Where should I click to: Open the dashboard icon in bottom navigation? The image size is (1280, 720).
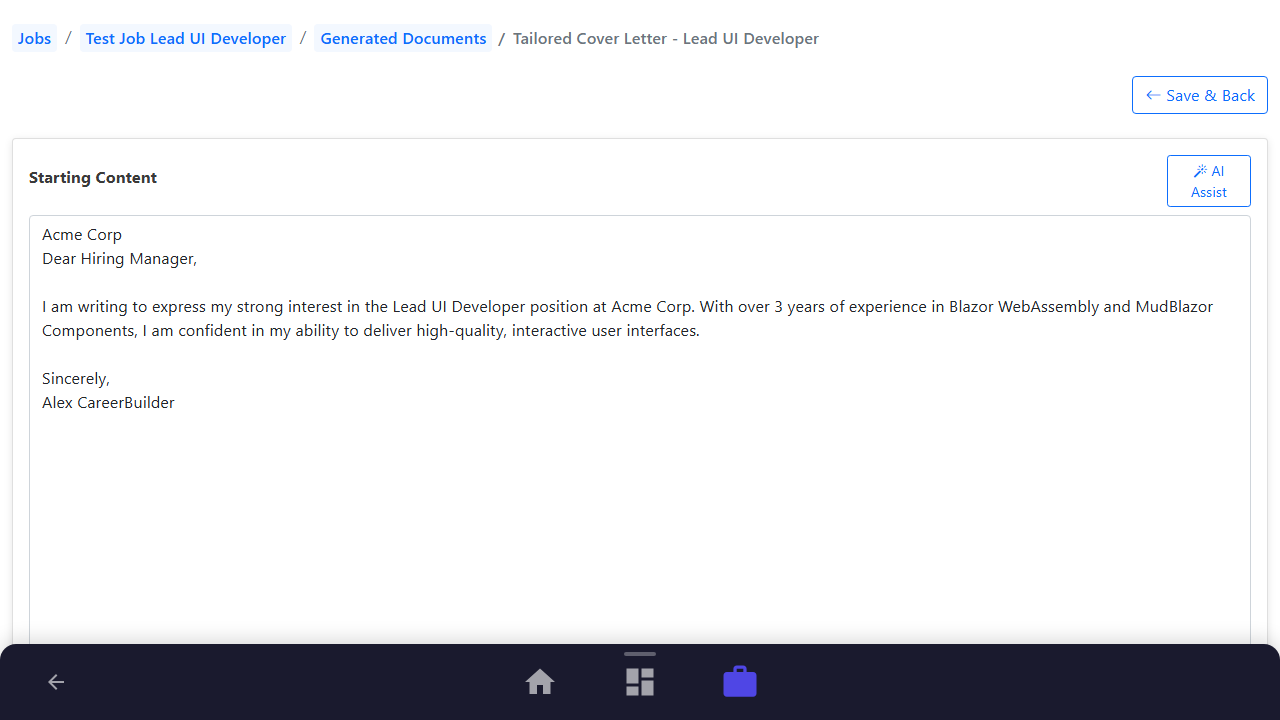coord(640,682)
